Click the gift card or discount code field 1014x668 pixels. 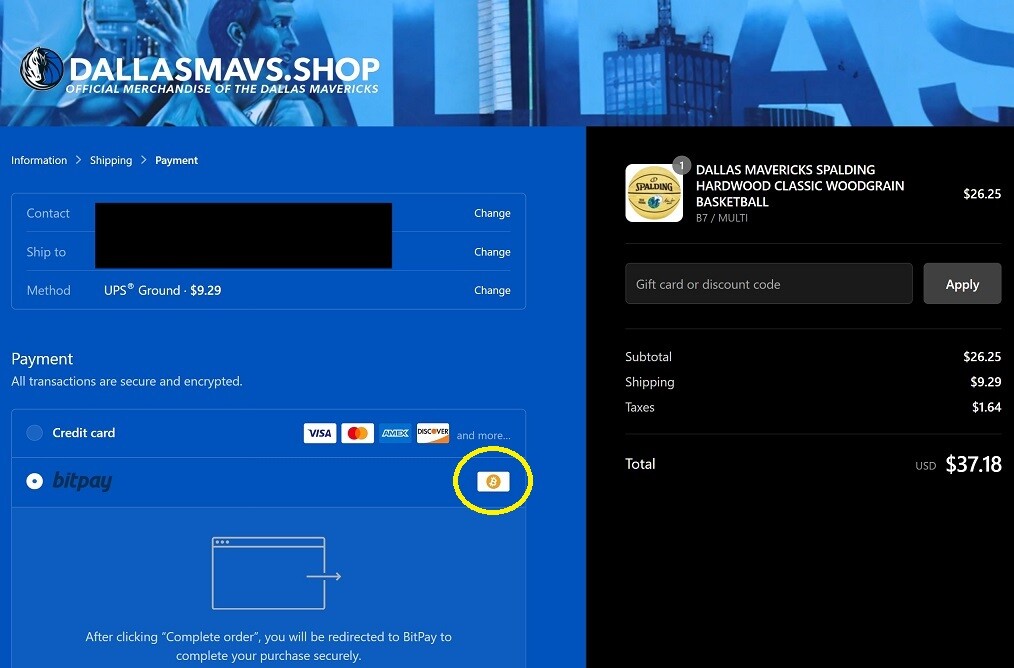coord(769,284)
